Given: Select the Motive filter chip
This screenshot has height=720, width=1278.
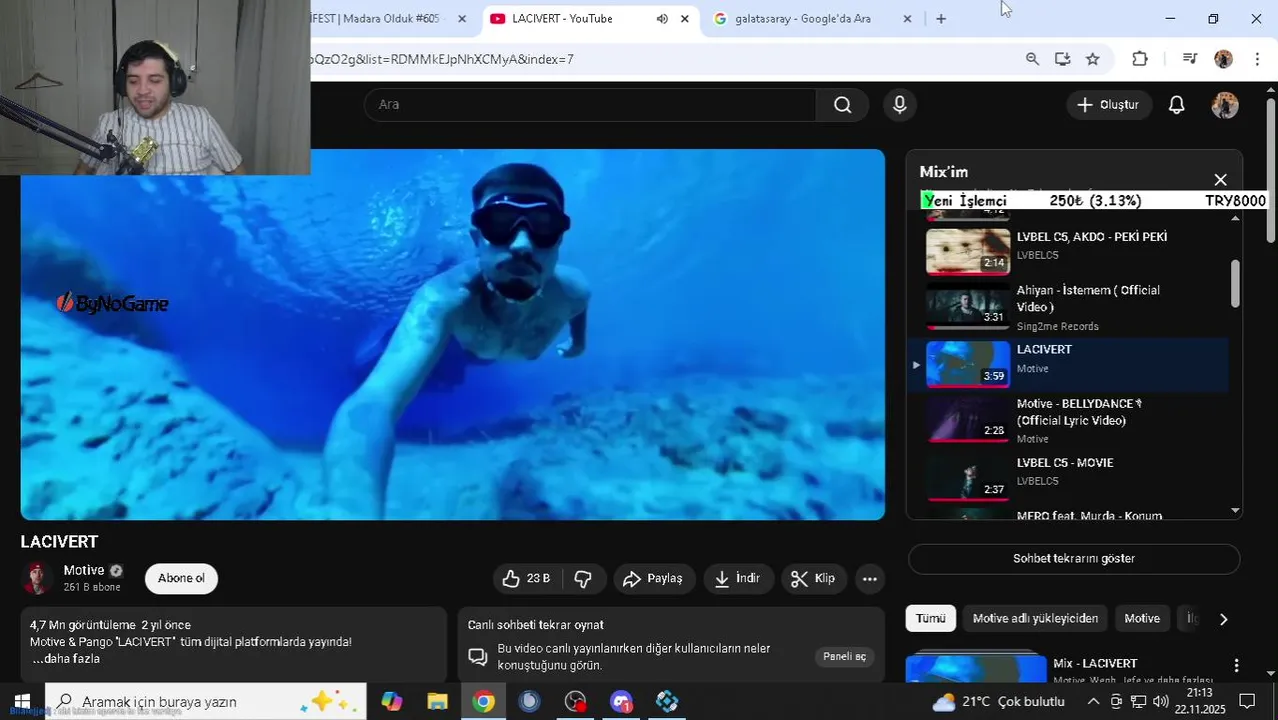Looking at the screenshot, I should [x=1141, y=619].
